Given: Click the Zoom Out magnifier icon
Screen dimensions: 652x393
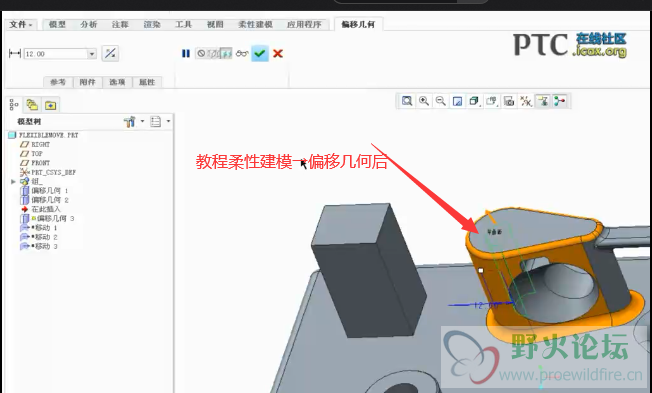Looking at the screenshot, I should 440,101.
